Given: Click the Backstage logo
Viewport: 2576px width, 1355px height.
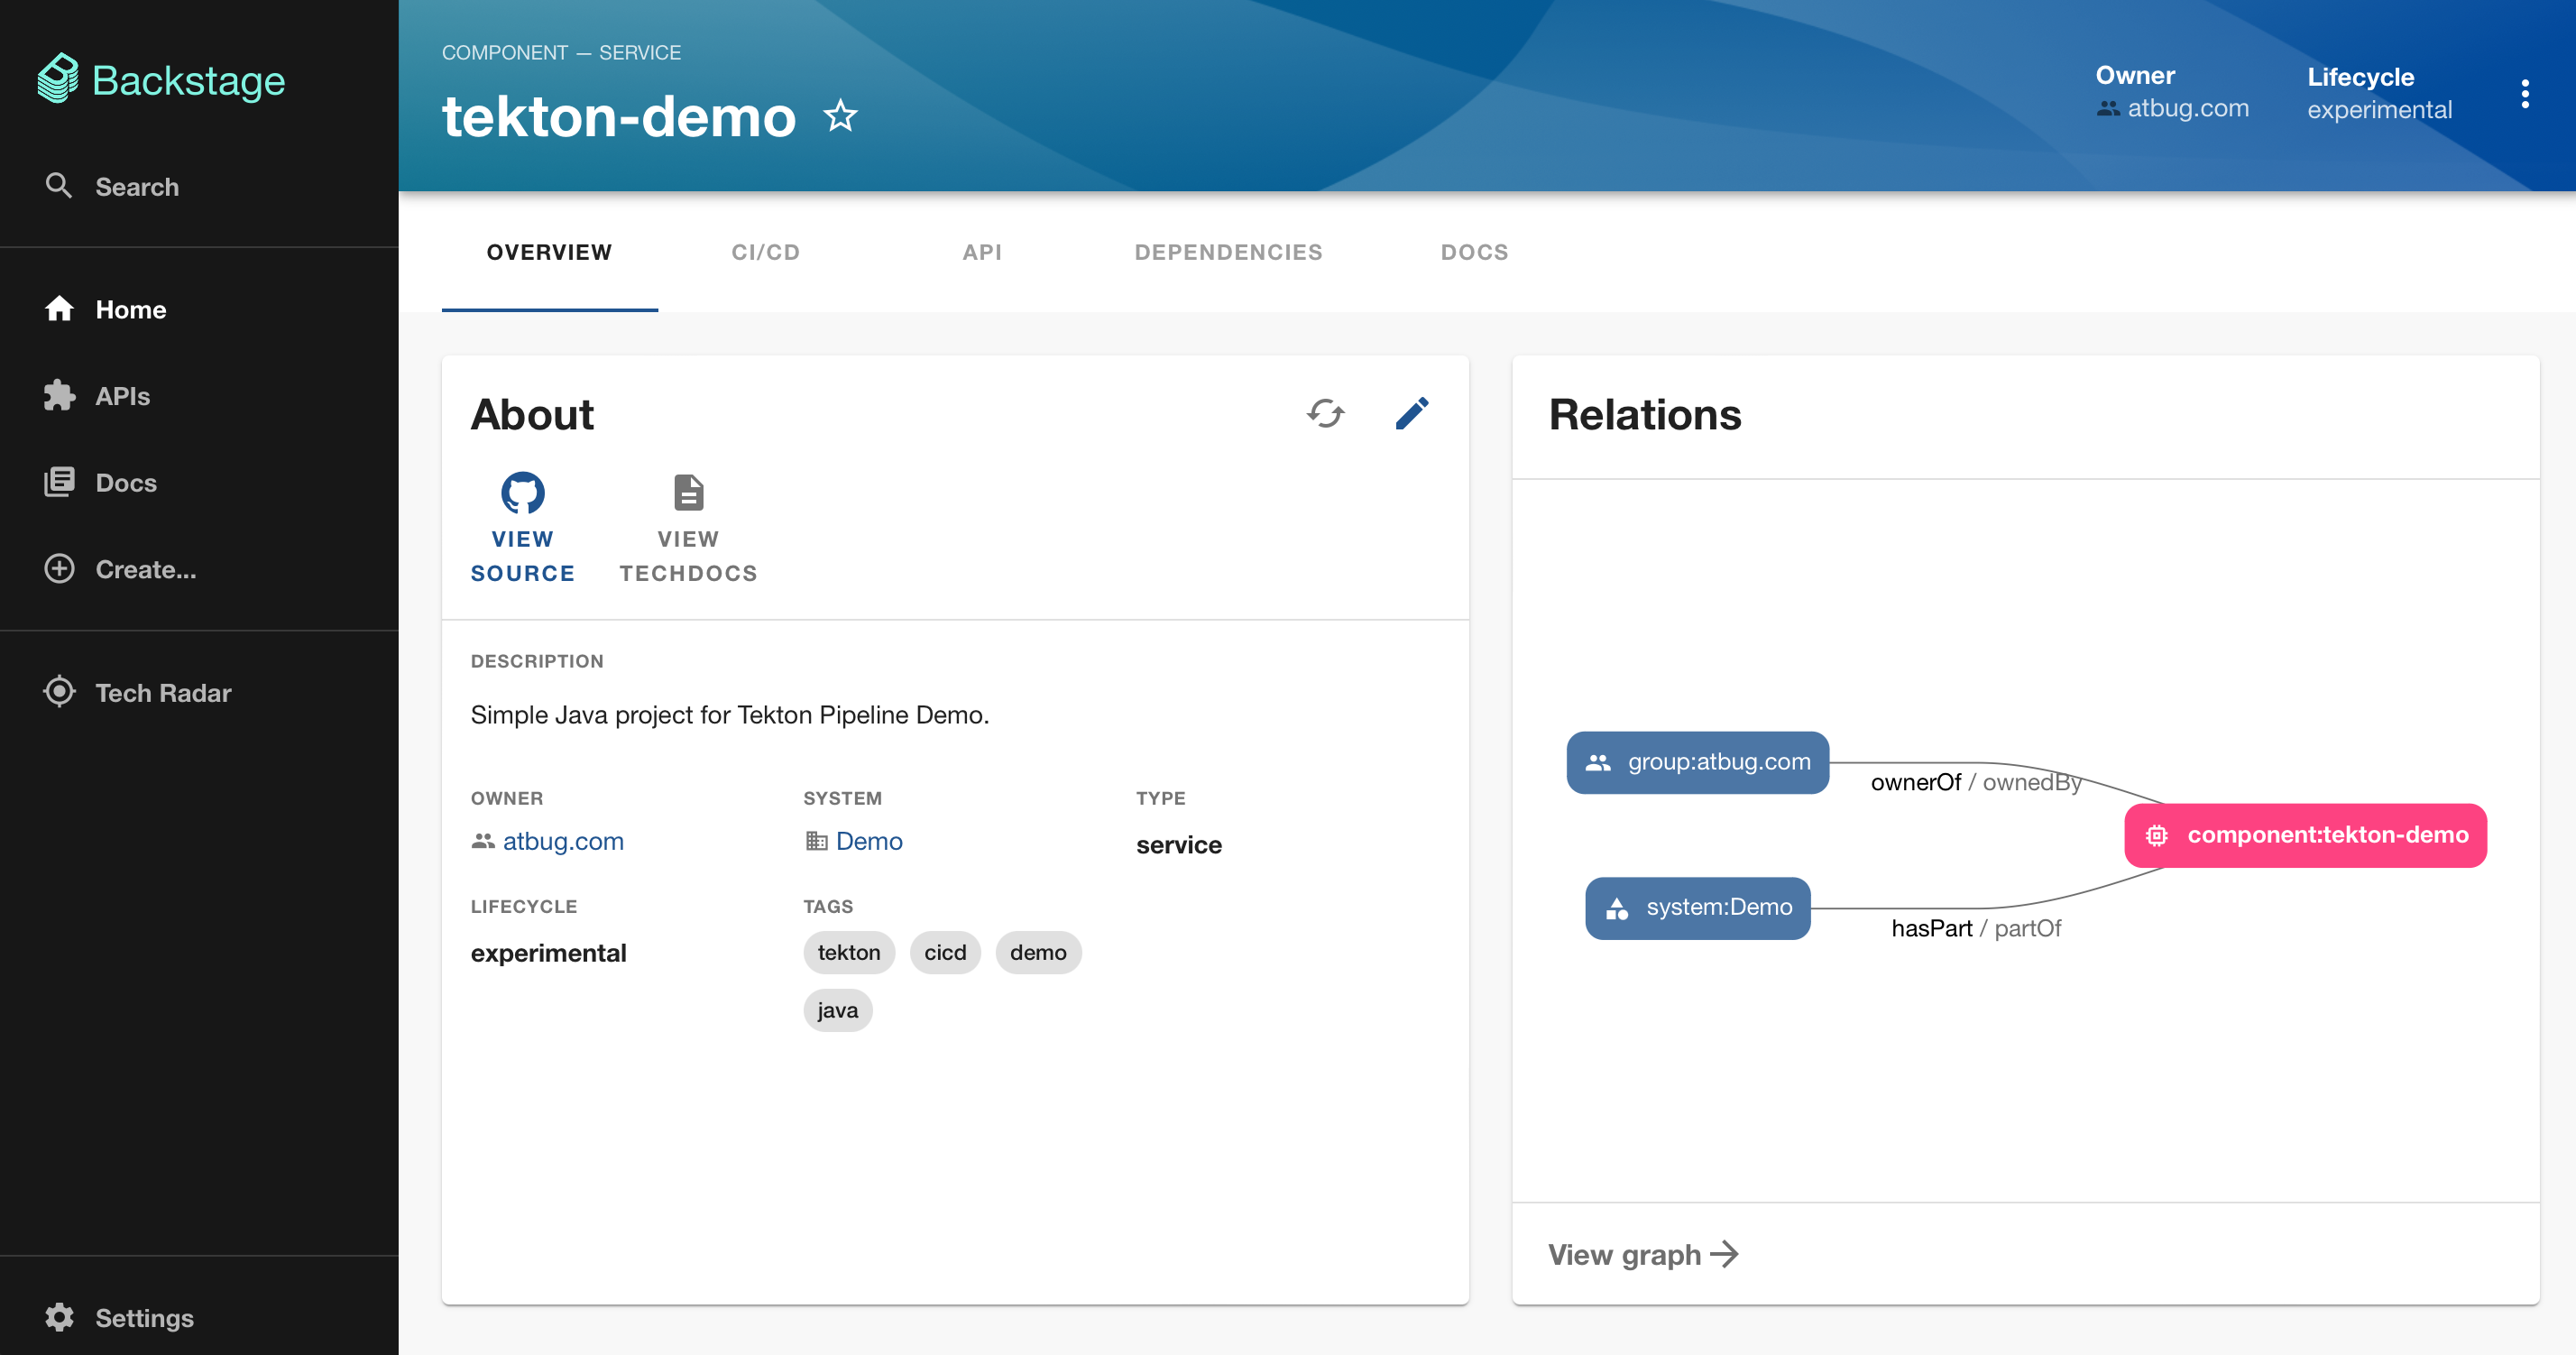Looking at the screenshot, I should pos(162,80).
